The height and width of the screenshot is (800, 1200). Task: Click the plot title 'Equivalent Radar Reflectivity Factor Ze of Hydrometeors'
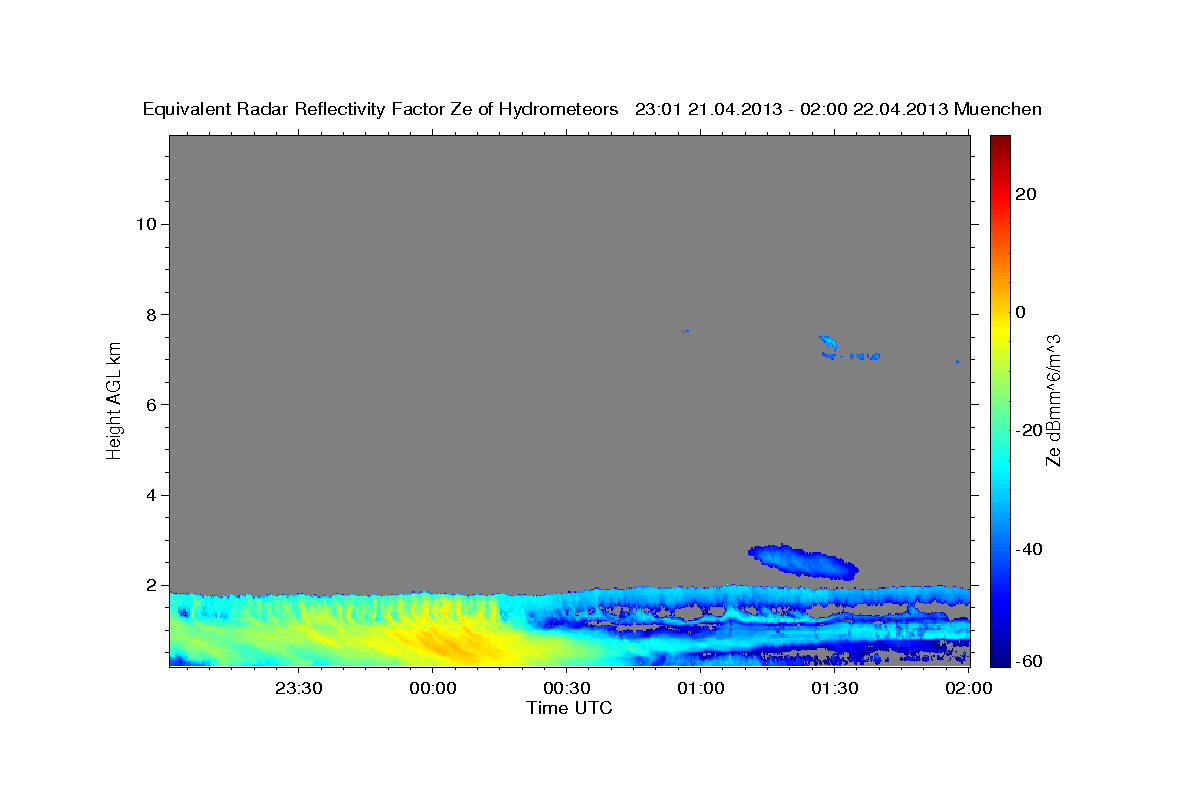380,109
